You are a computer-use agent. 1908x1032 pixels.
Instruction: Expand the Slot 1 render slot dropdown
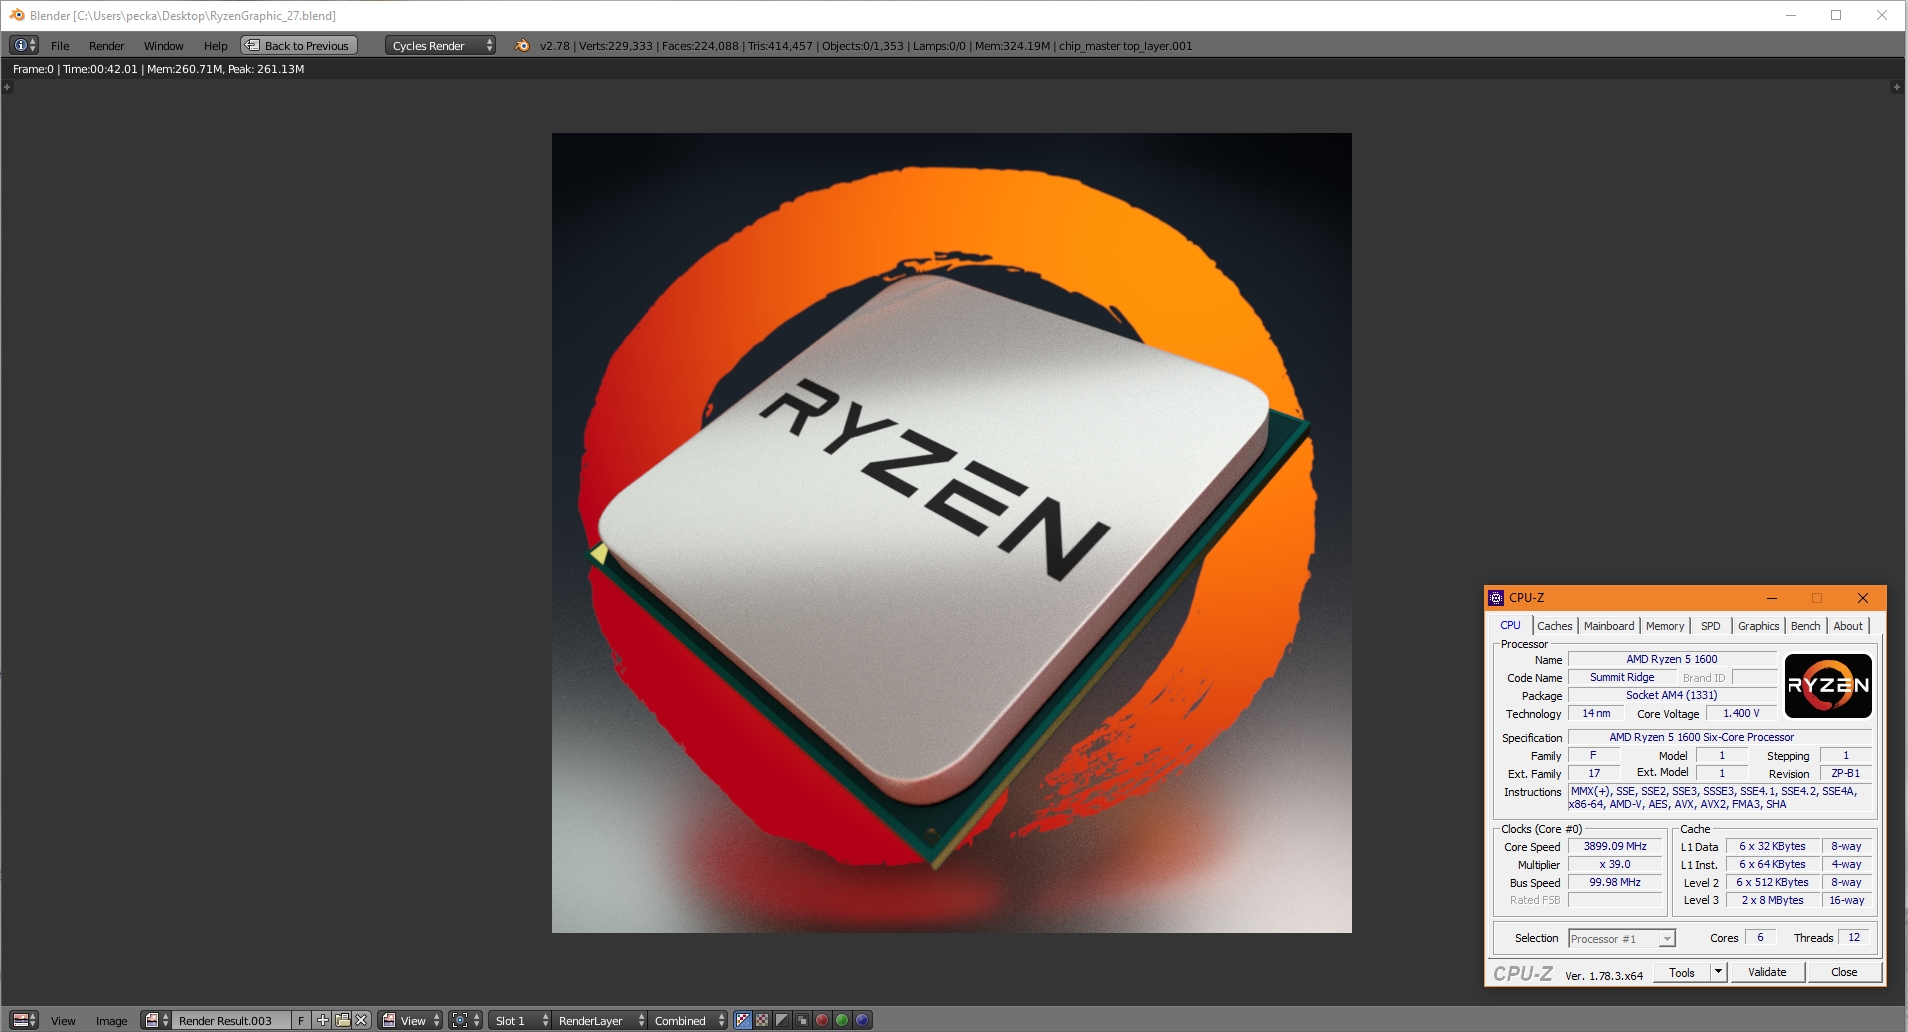tap(521, 1020)
